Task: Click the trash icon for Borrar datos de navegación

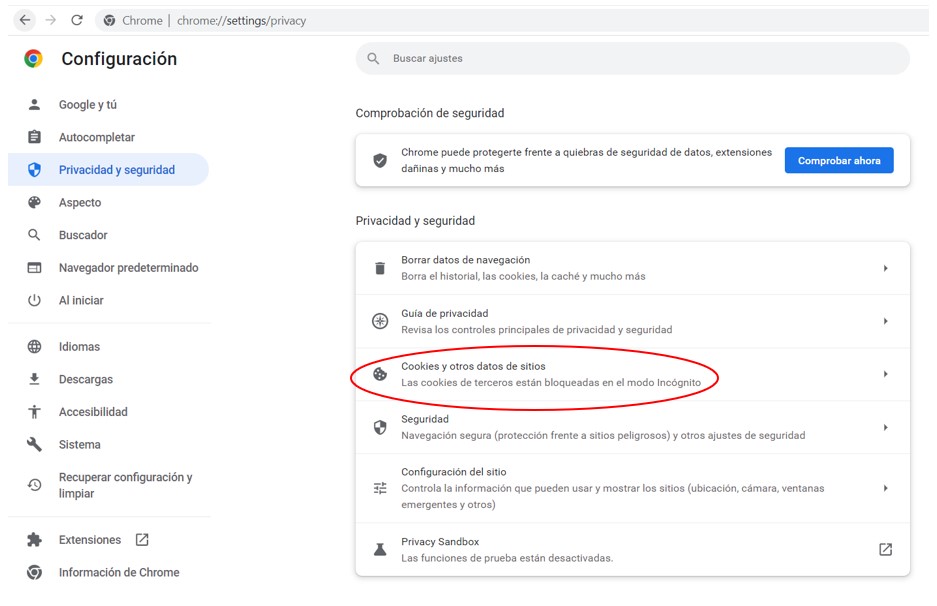Action: 379,268
